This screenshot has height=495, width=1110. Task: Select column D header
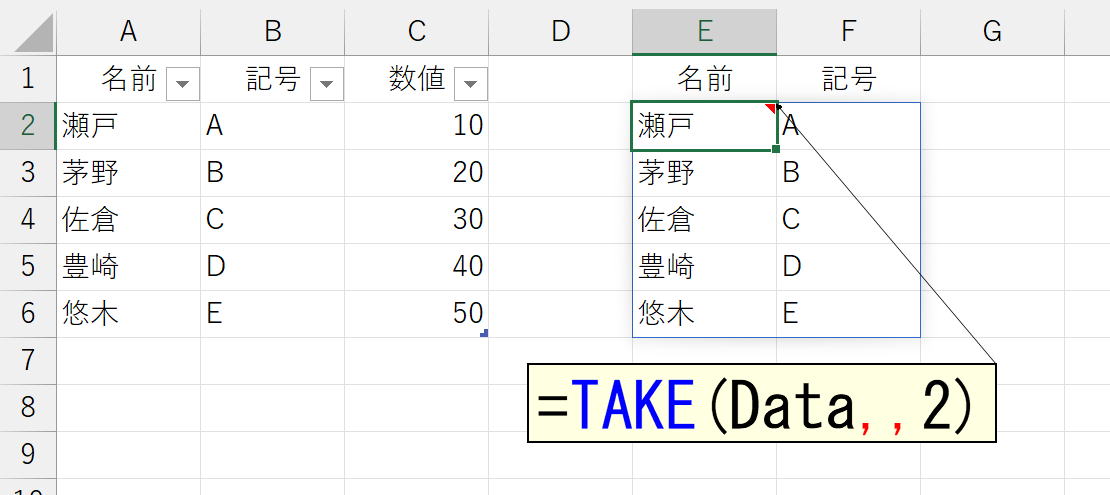click(x=561, y=31)
